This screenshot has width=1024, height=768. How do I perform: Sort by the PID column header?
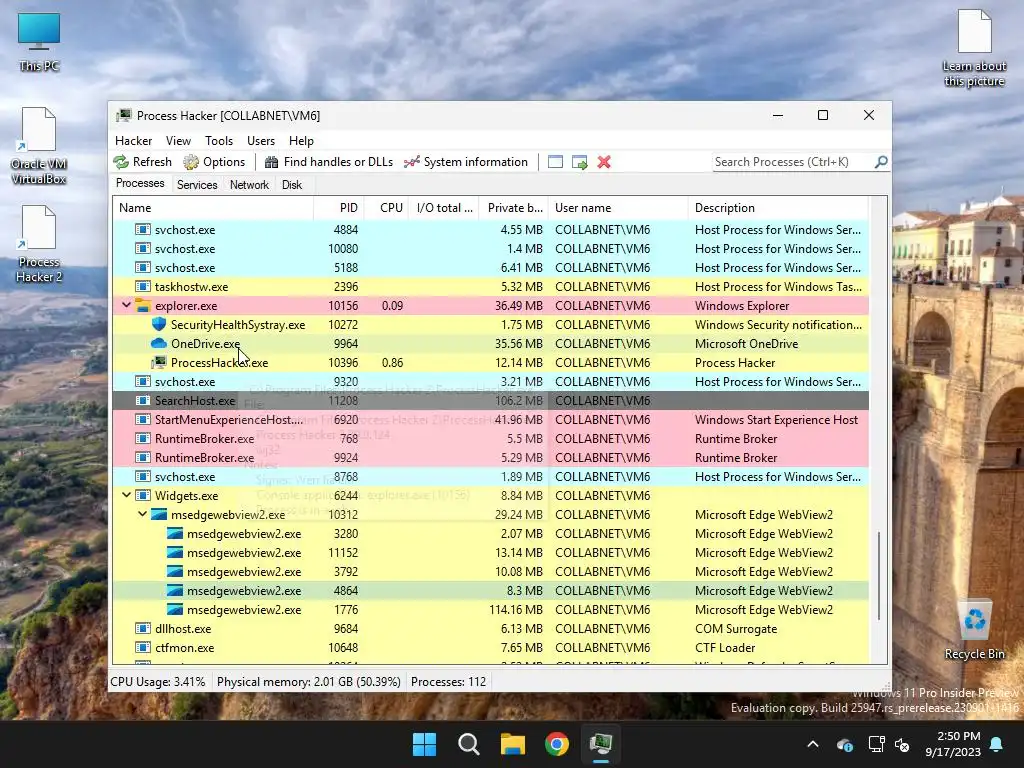338,208
